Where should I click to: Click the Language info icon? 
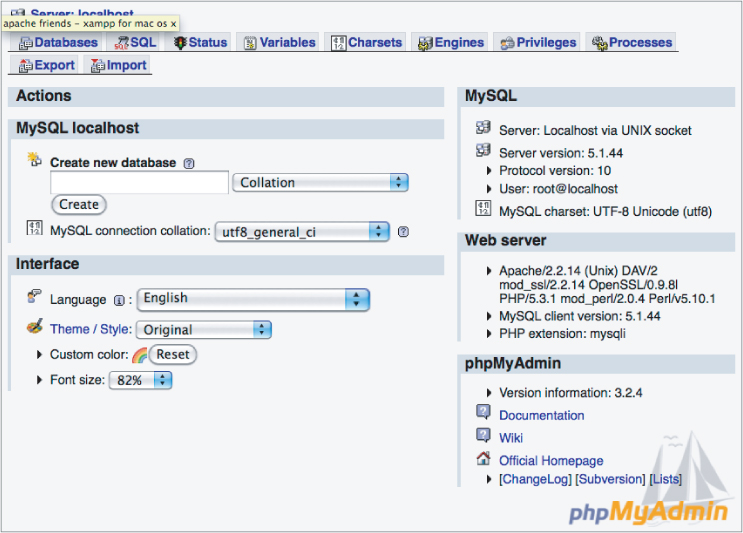click(x=119, y=300)
